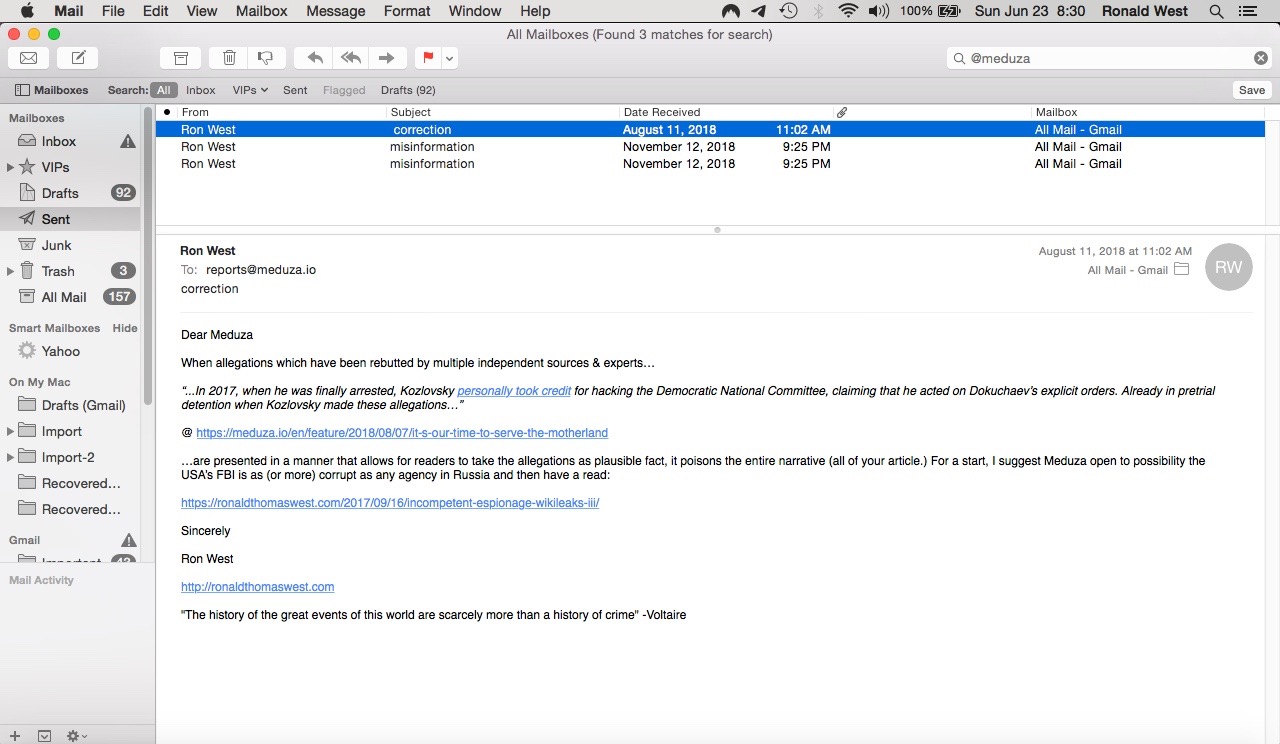Flag the message with red flag

428,58
